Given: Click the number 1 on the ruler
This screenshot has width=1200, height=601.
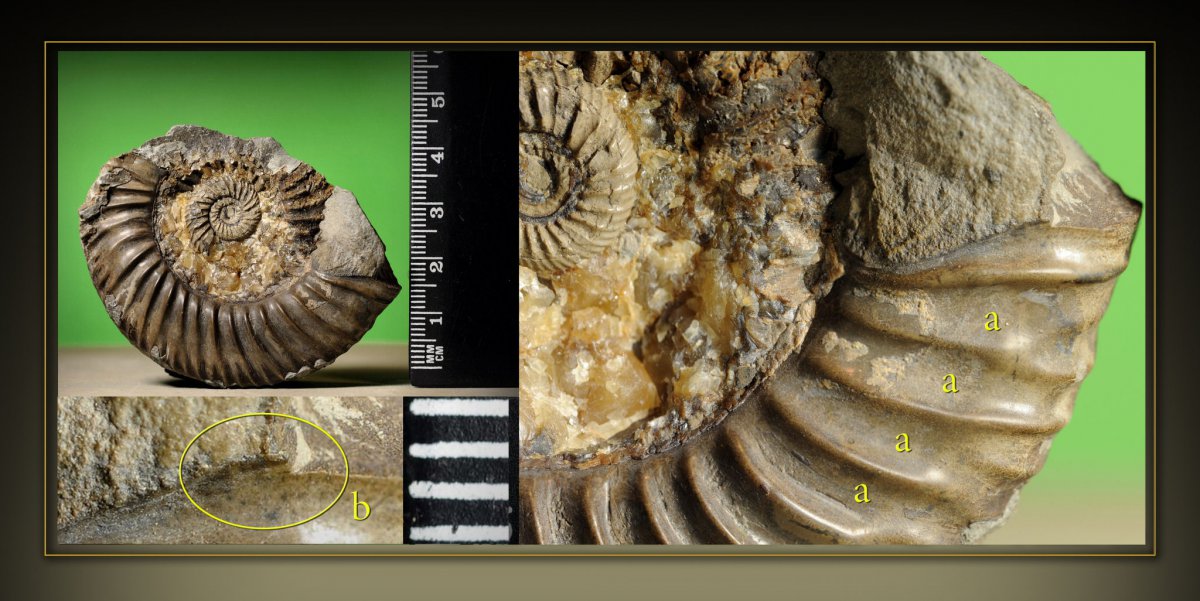Looking at the screenshot, I should [437, 319].
